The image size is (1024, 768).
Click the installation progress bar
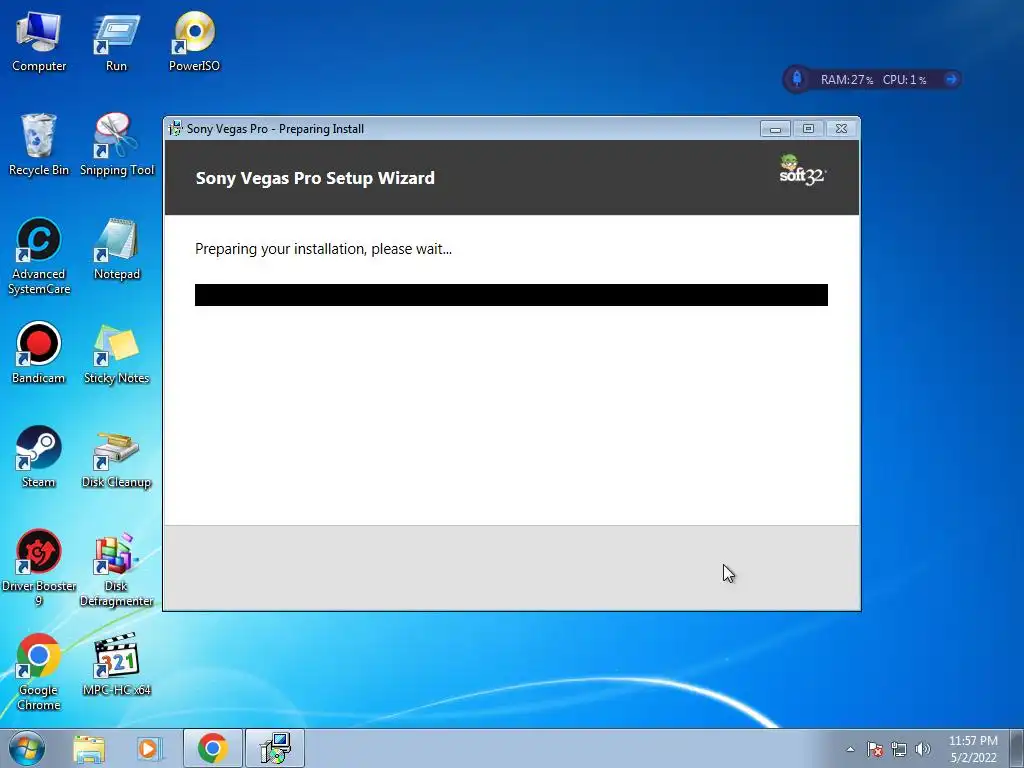tap(511, 295)
